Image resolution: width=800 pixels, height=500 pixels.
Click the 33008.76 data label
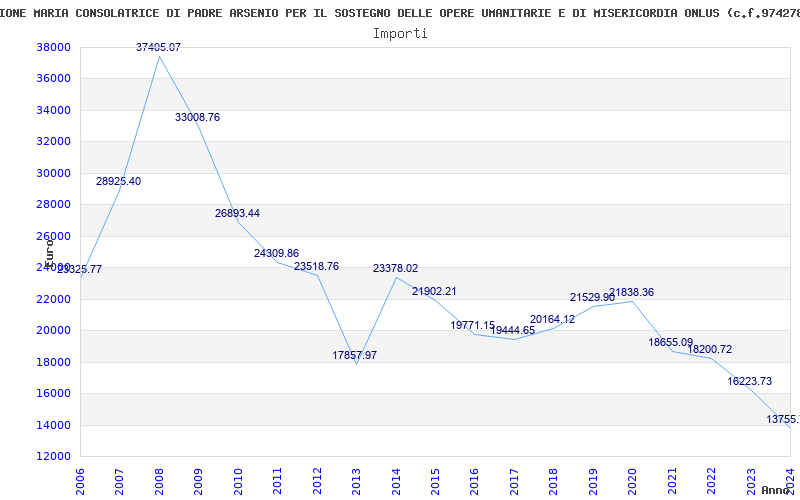[x=197, y=117]
